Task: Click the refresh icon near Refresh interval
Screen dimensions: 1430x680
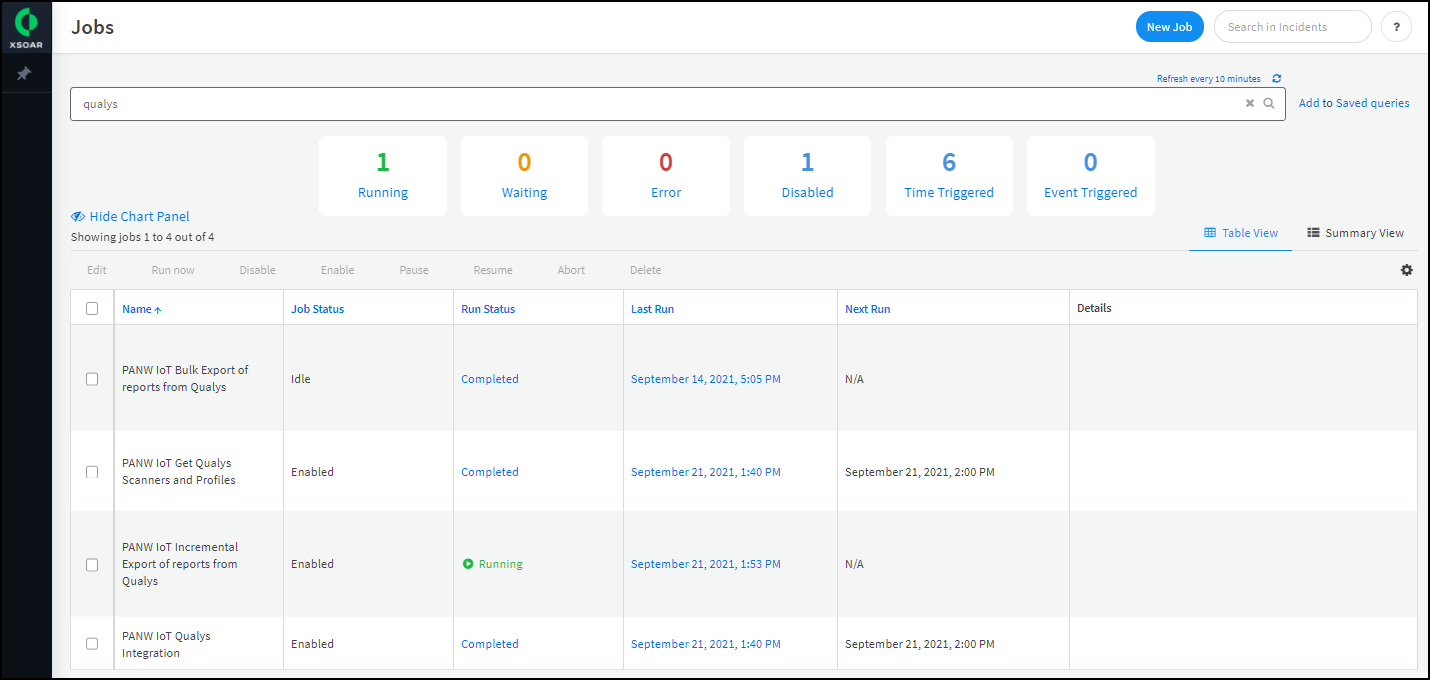Action: click(1277, 79)
